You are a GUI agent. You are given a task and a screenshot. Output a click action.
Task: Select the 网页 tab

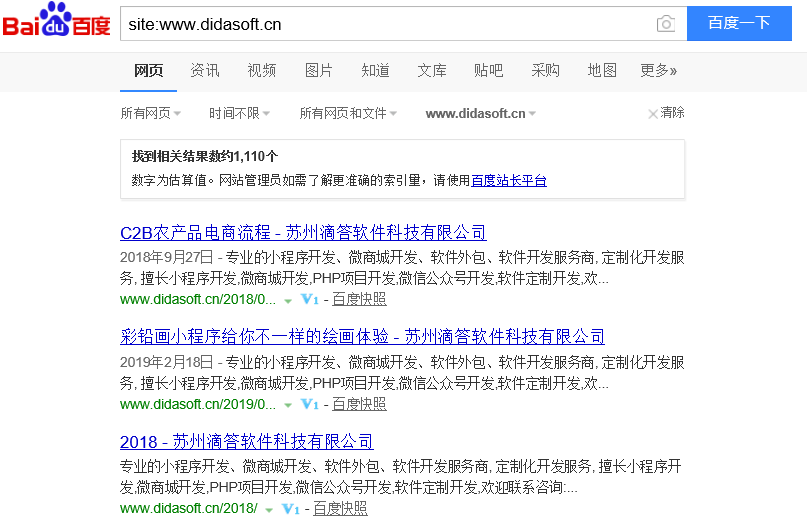(148, 71)
